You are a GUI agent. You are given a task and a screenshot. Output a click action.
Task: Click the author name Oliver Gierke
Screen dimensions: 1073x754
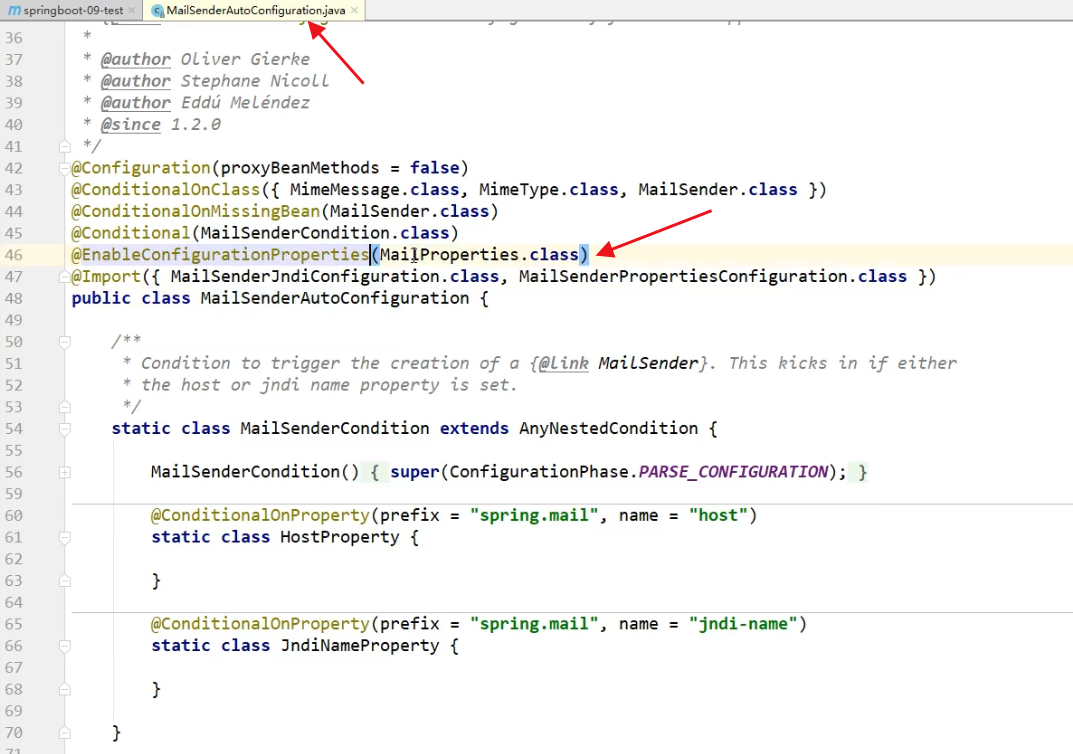[245, 60]
